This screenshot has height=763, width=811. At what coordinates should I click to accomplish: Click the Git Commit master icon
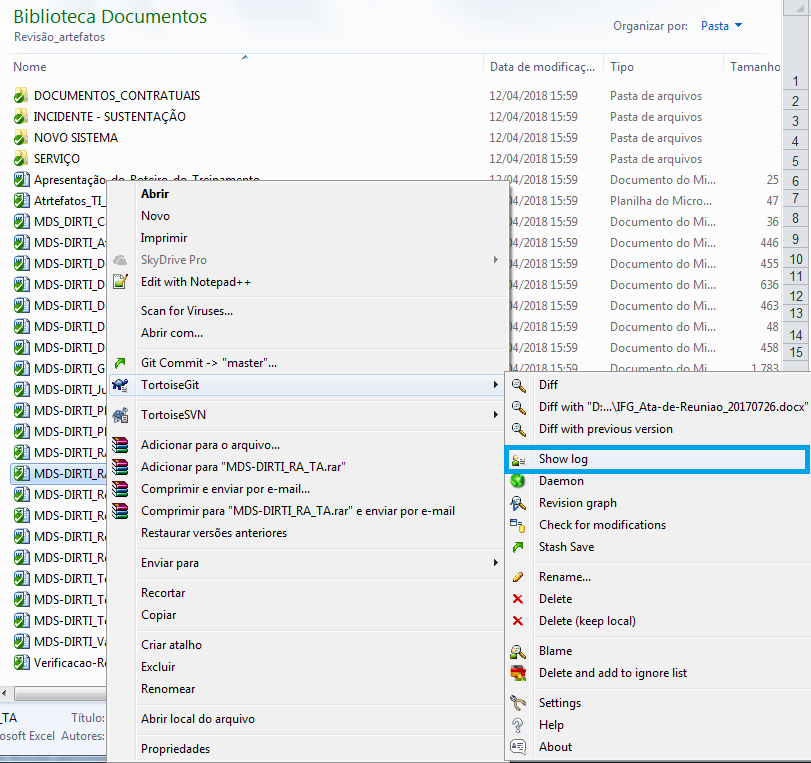click(121, 363)
